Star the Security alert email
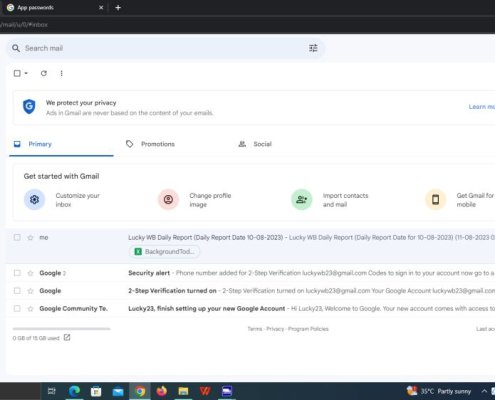The width and height of the screenshot is (495, 400). coord(30,273)
